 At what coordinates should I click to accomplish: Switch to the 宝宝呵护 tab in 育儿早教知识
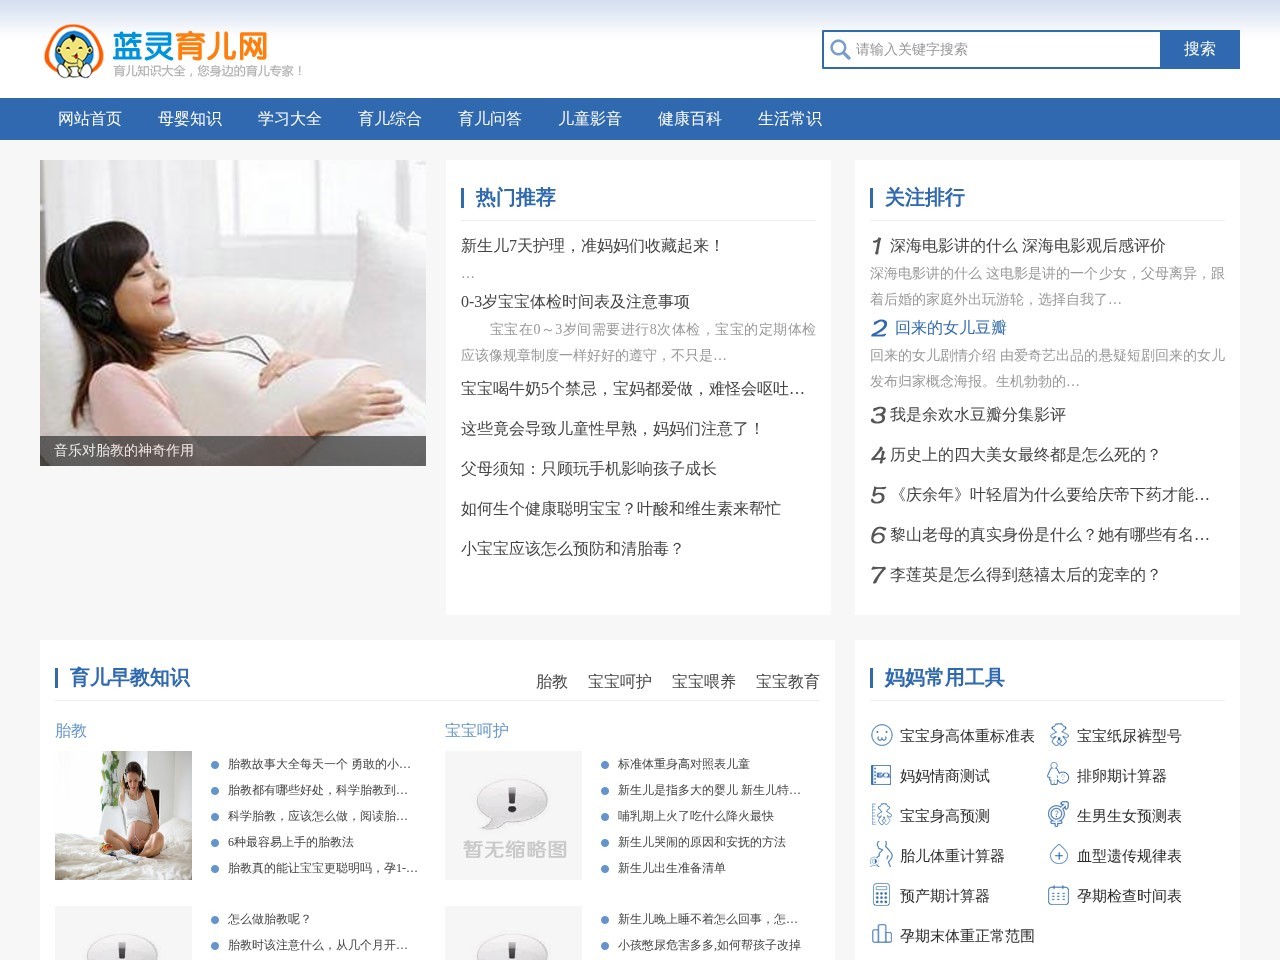pos(620,681)
